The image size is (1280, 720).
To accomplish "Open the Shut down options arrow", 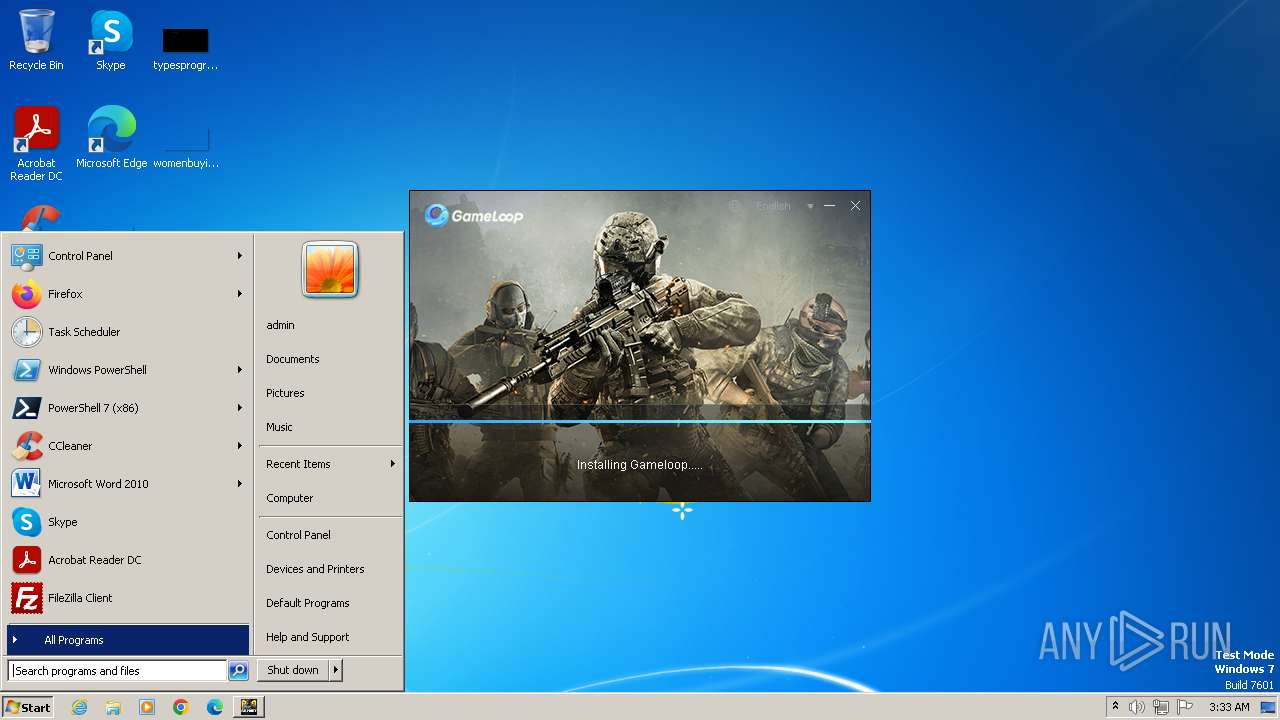I will tap(336, 670).
